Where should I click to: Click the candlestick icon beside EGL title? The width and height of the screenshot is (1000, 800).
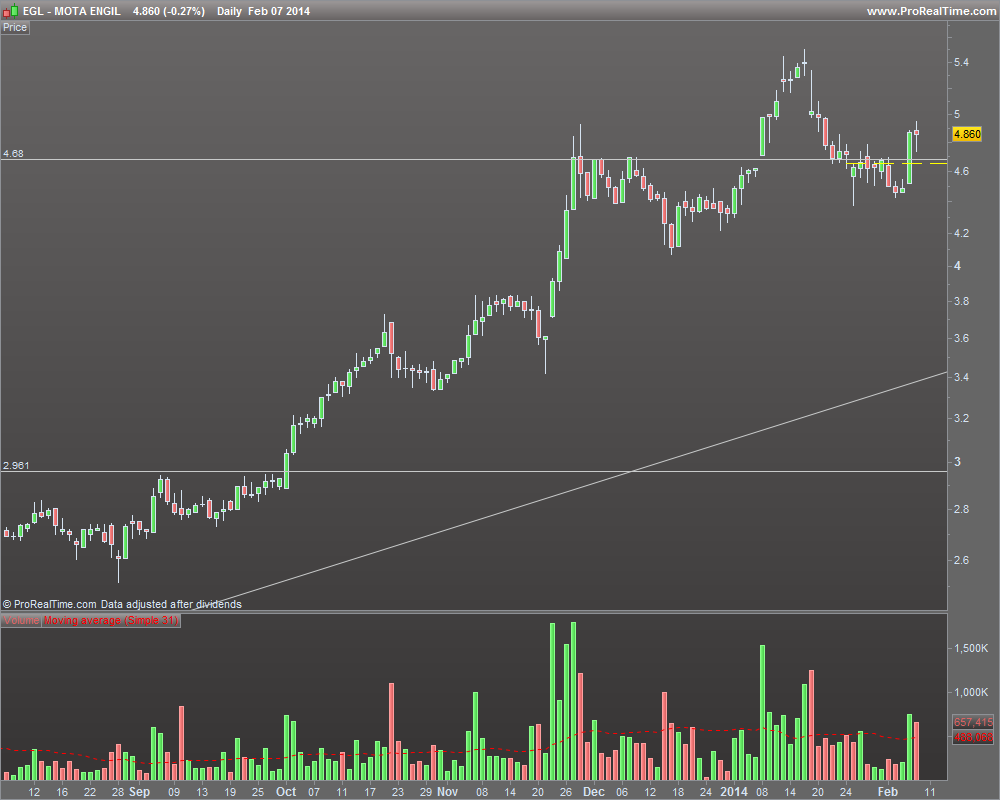(10, 11)
